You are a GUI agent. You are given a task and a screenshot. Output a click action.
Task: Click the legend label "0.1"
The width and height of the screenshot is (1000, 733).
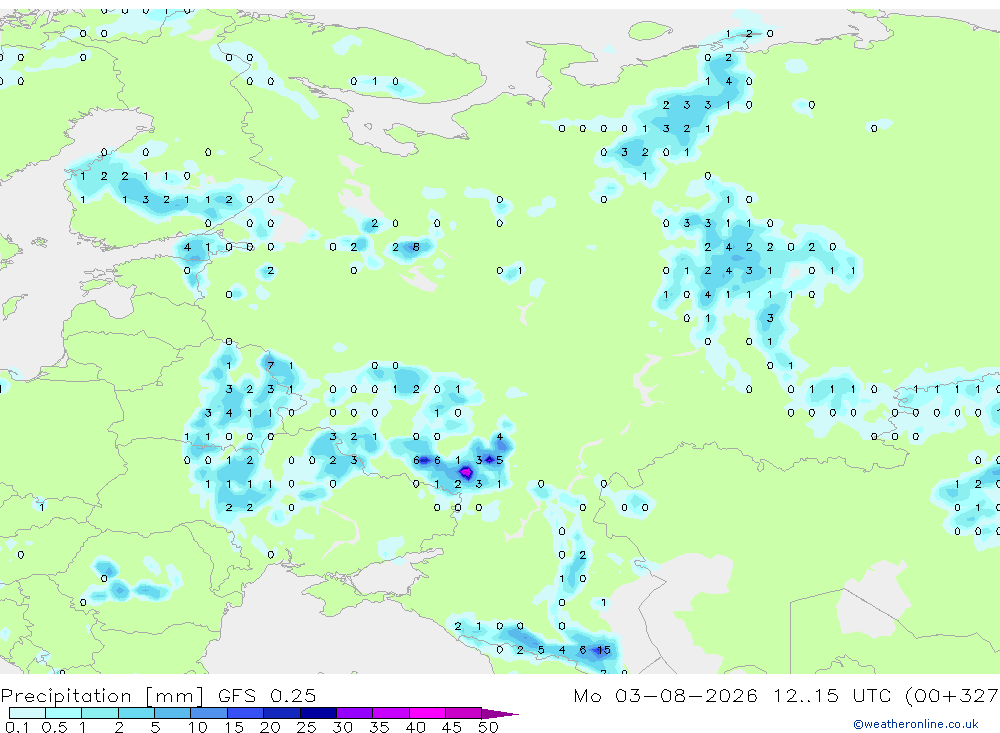[18, 727]
